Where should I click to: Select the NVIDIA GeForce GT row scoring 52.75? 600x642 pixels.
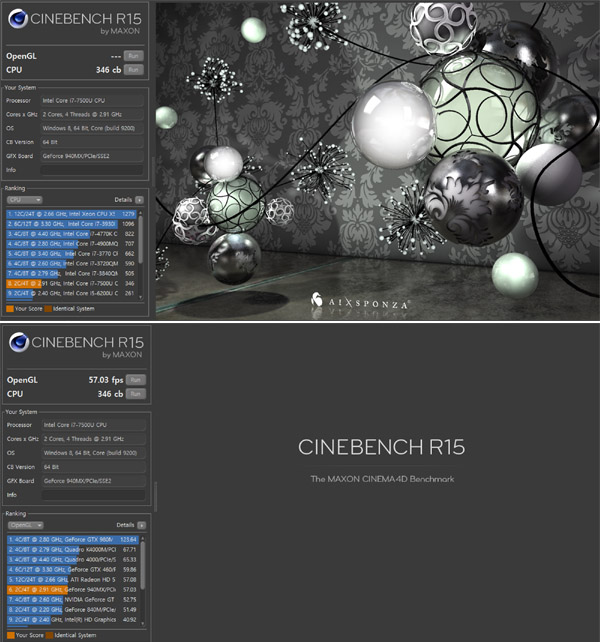click(x=73, y=599)
